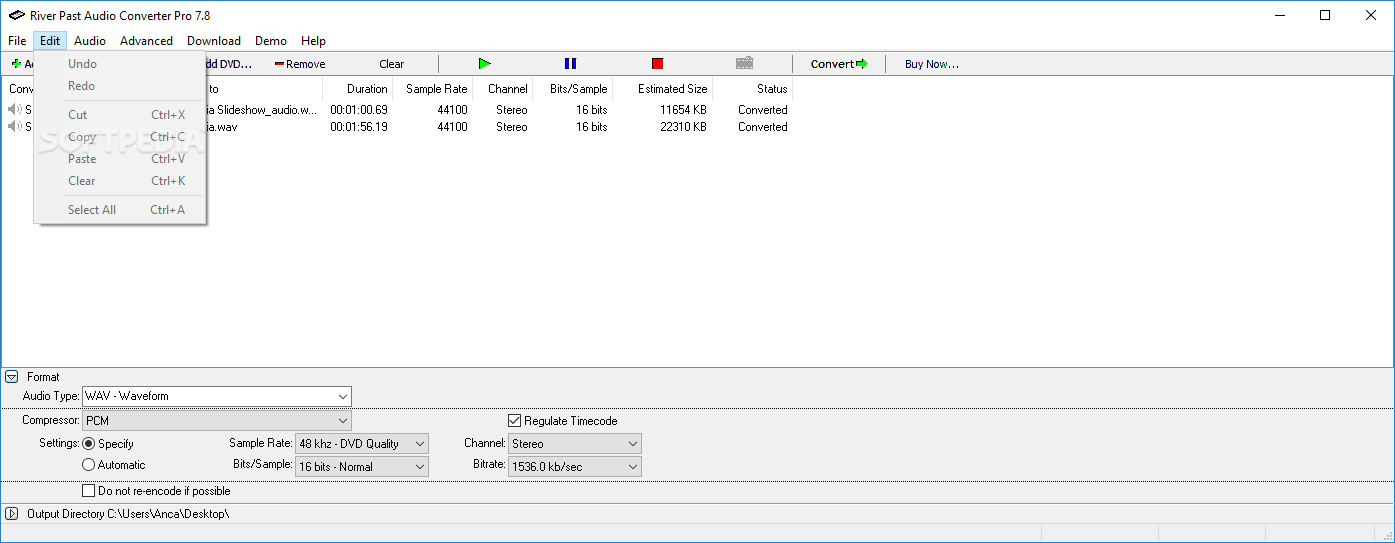The image size is (1395, 543).
Task: Click the Clear toolbar button
Action: 392,64
